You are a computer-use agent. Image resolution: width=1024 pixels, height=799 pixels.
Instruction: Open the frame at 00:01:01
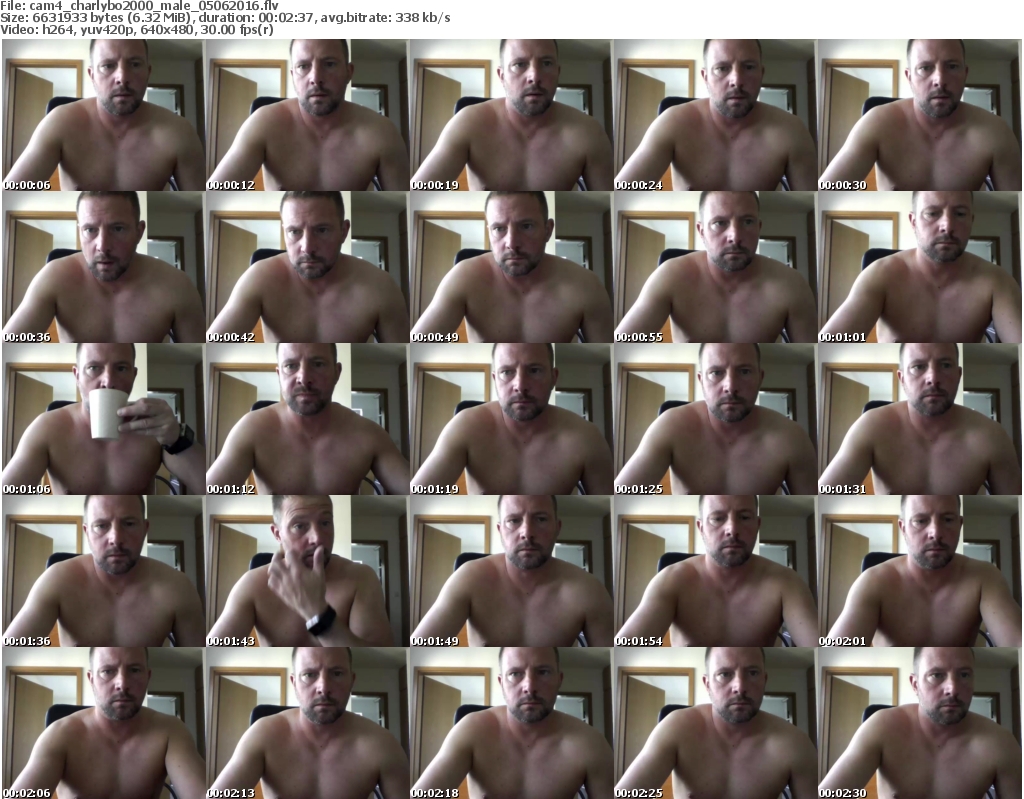pos(919,267)
